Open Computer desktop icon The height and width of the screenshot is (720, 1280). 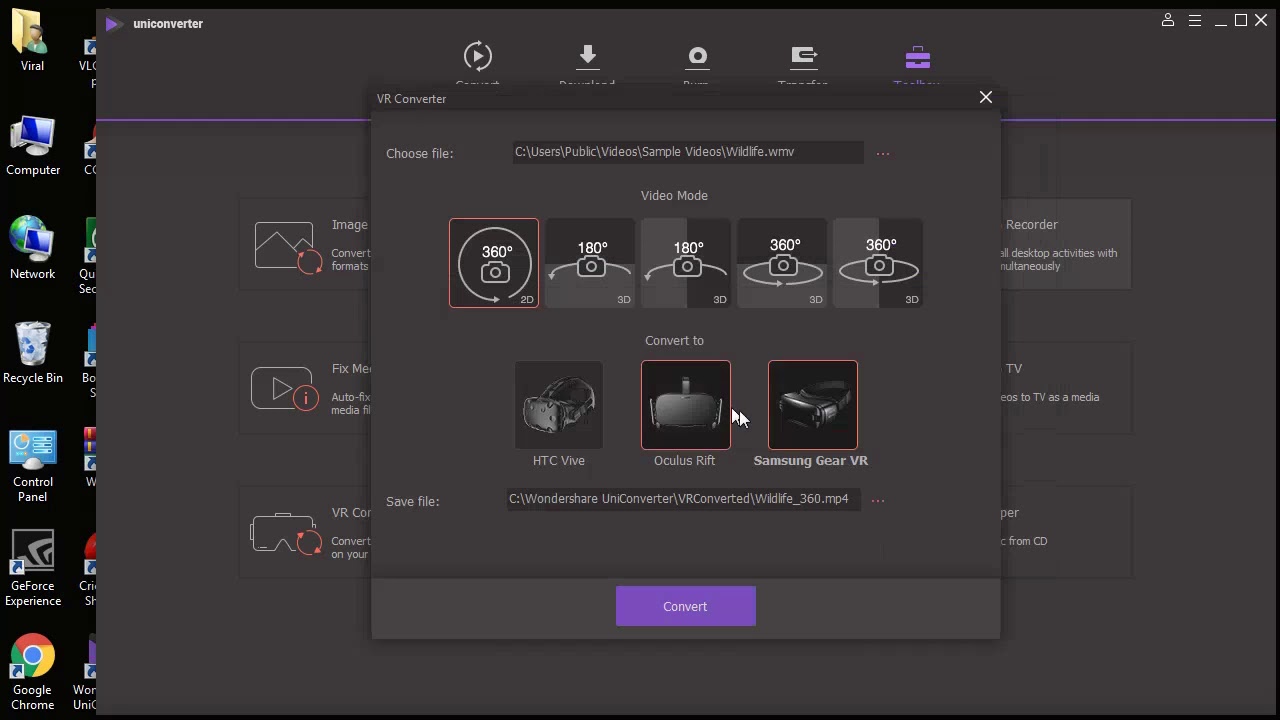33,146
